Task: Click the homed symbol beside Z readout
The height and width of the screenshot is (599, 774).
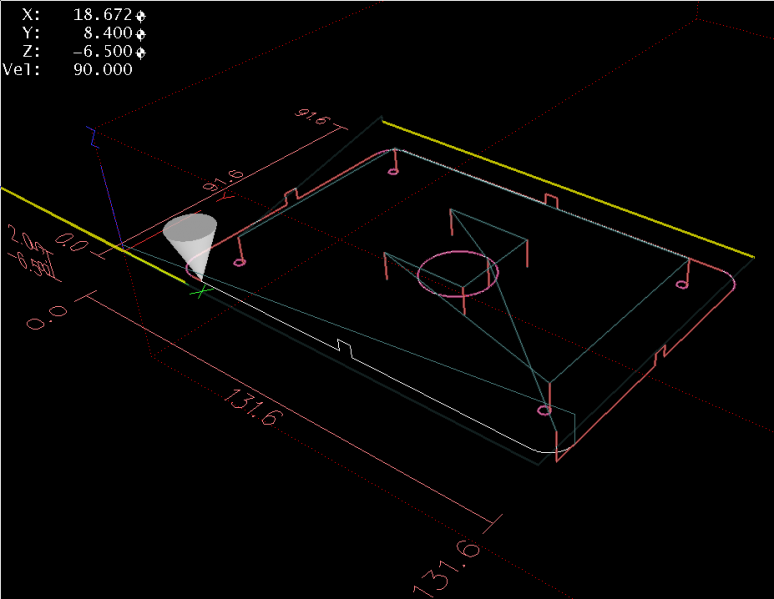Action: click(141, 52)
